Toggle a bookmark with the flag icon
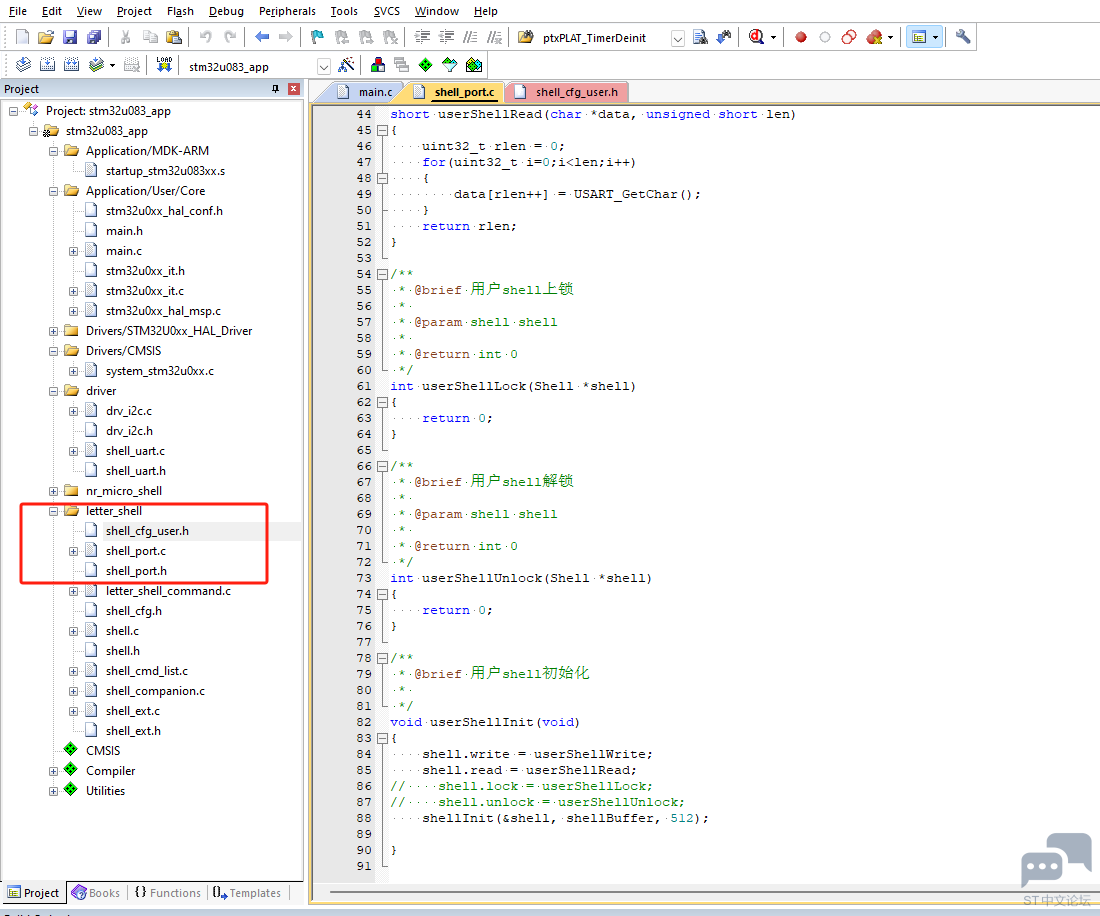 [x=317, y=37]
